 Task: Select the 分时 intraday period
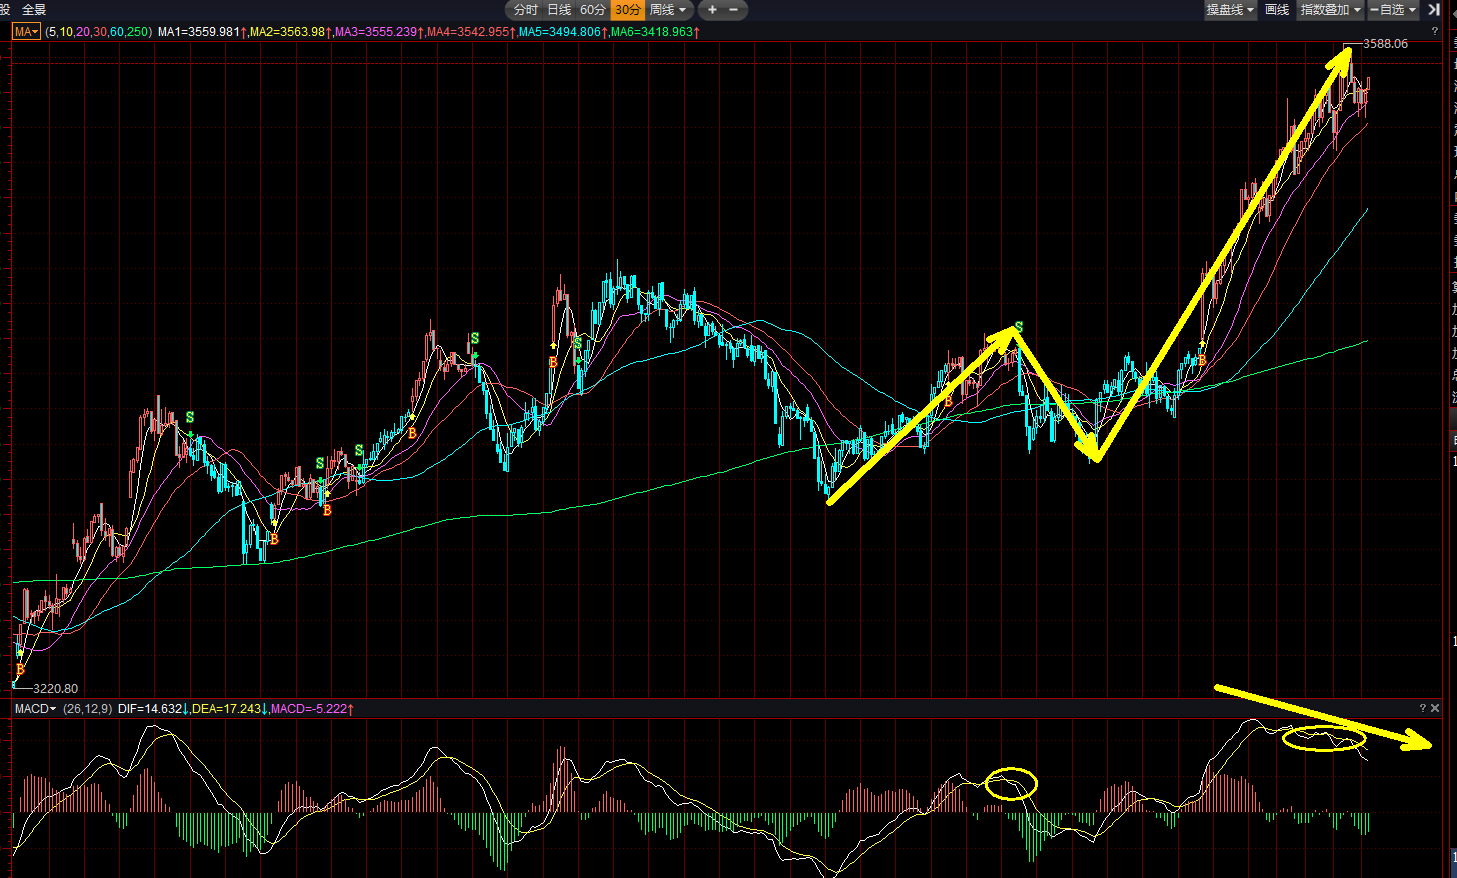526,10
